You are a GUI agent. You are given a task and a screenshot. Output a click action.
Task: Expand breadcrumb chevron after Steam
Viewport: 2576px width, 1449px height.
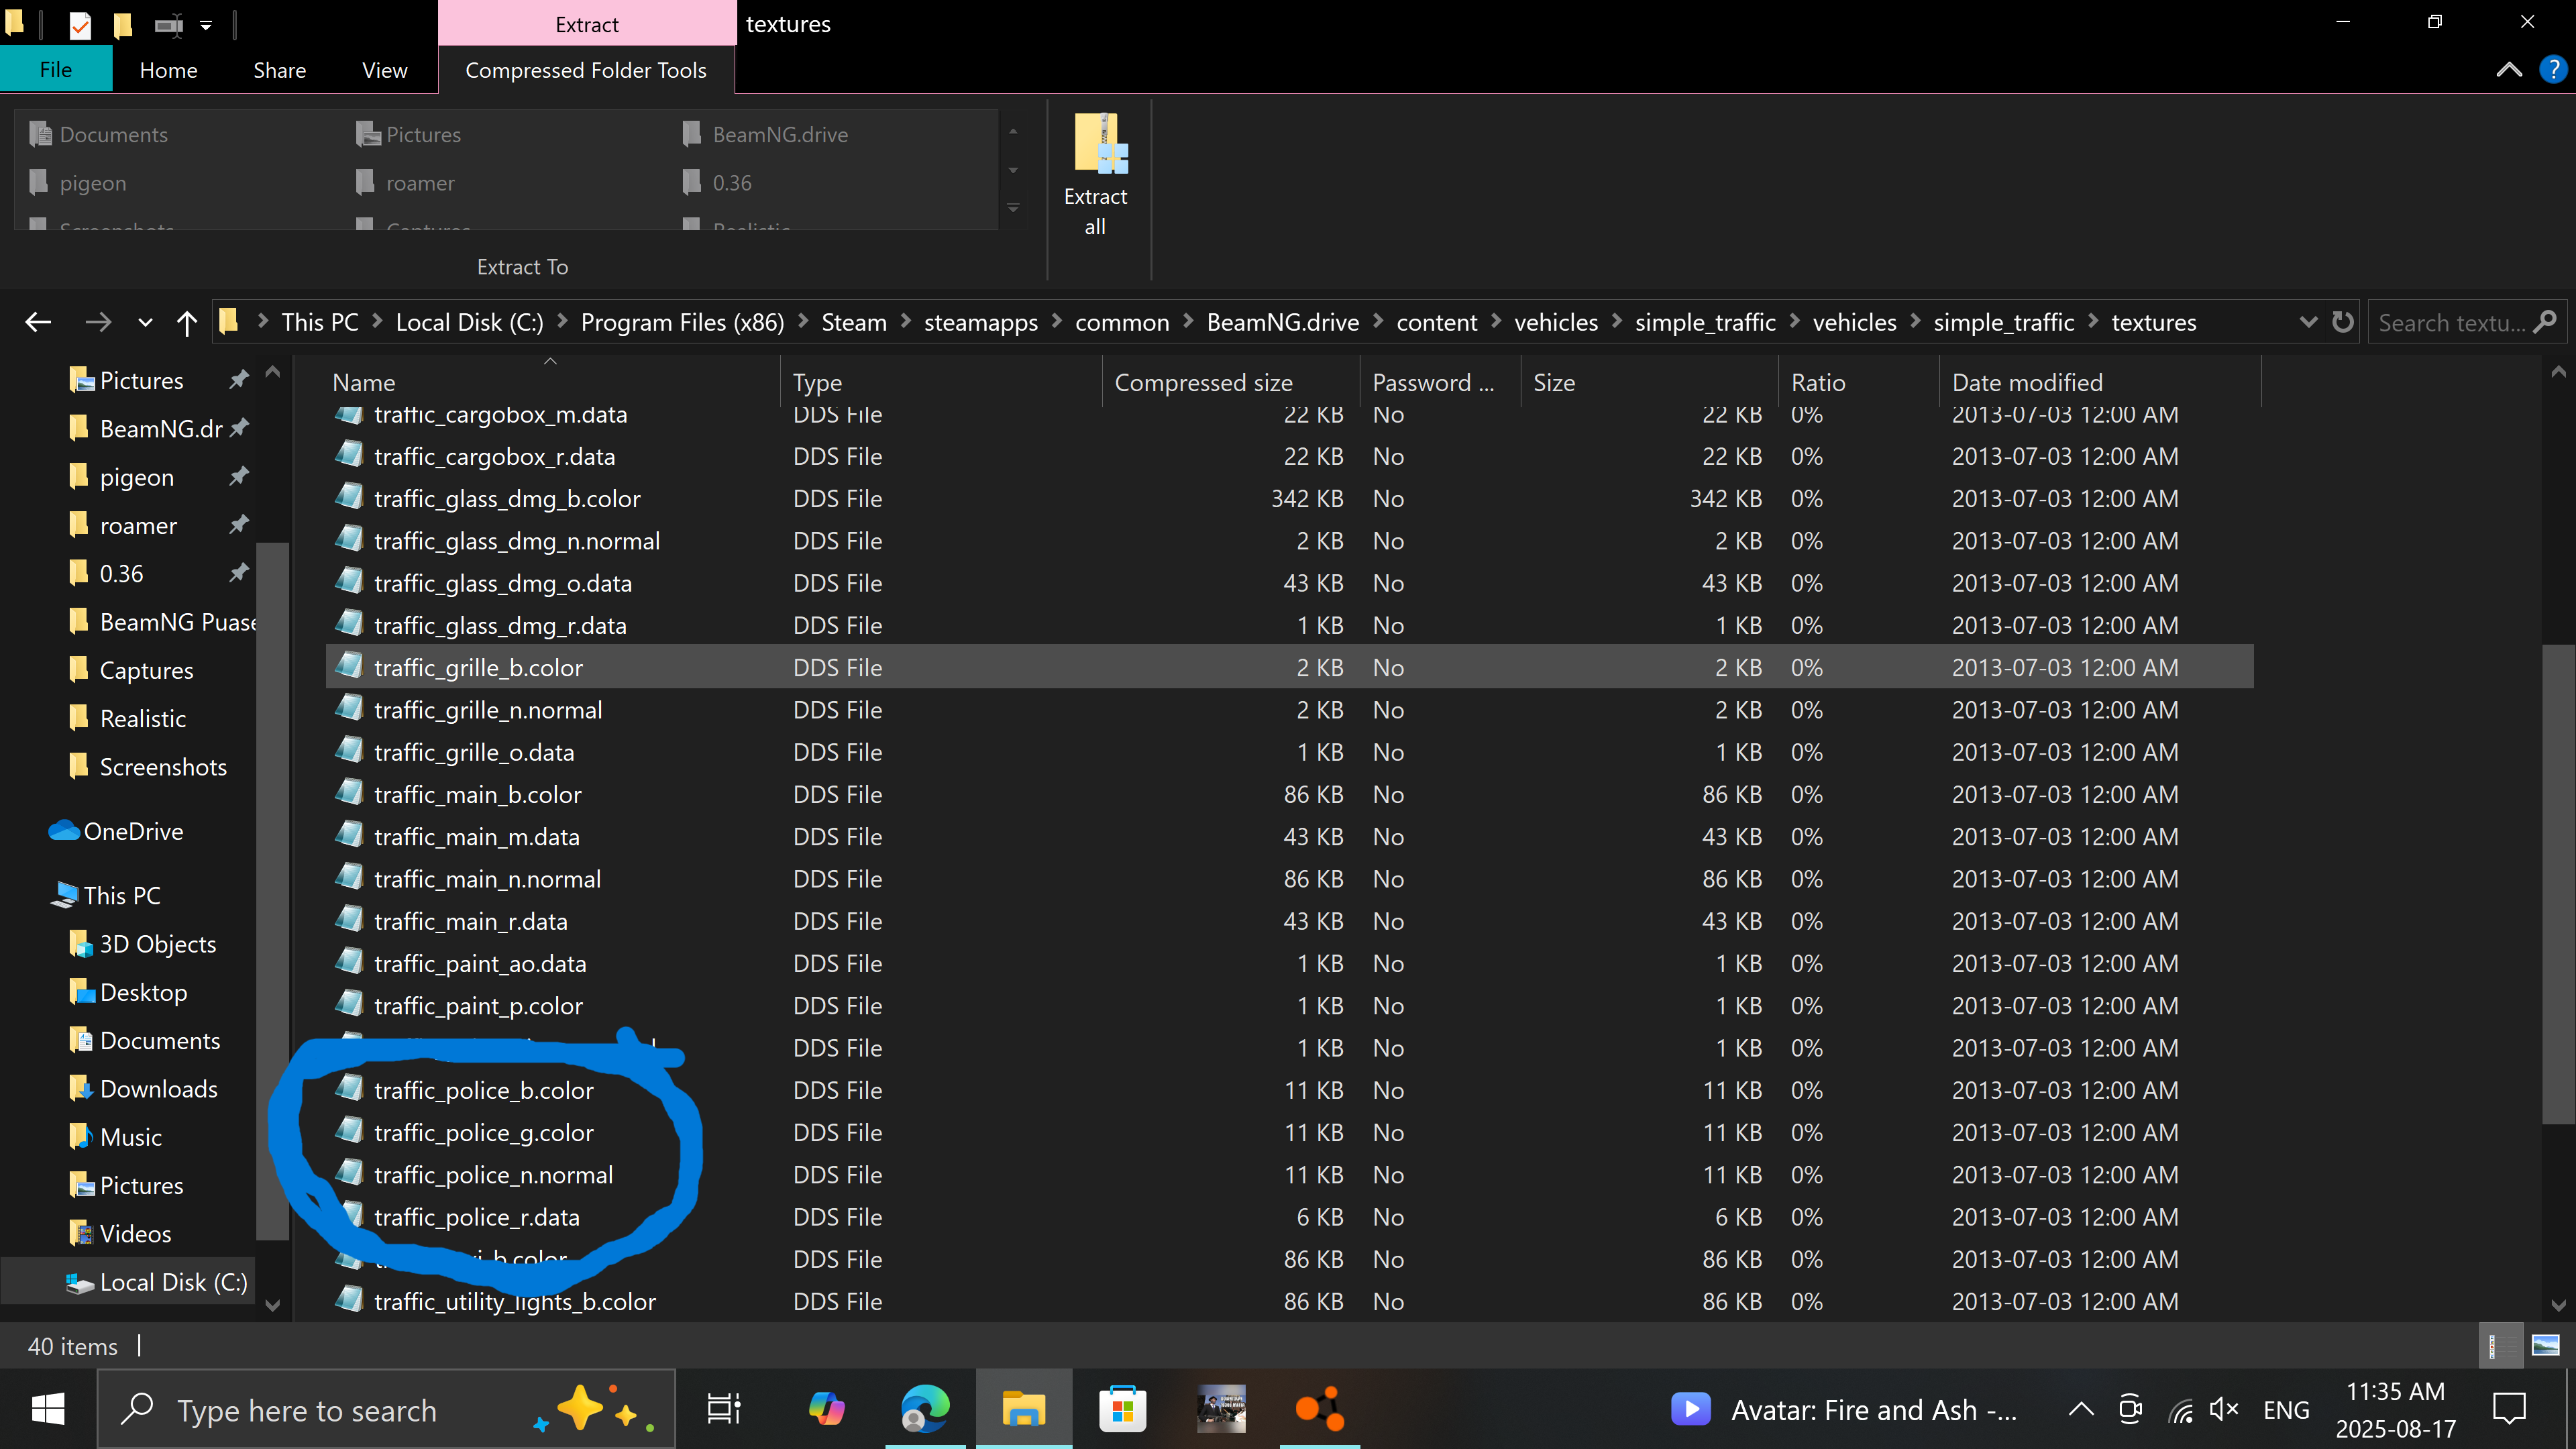tap(905, 321)
